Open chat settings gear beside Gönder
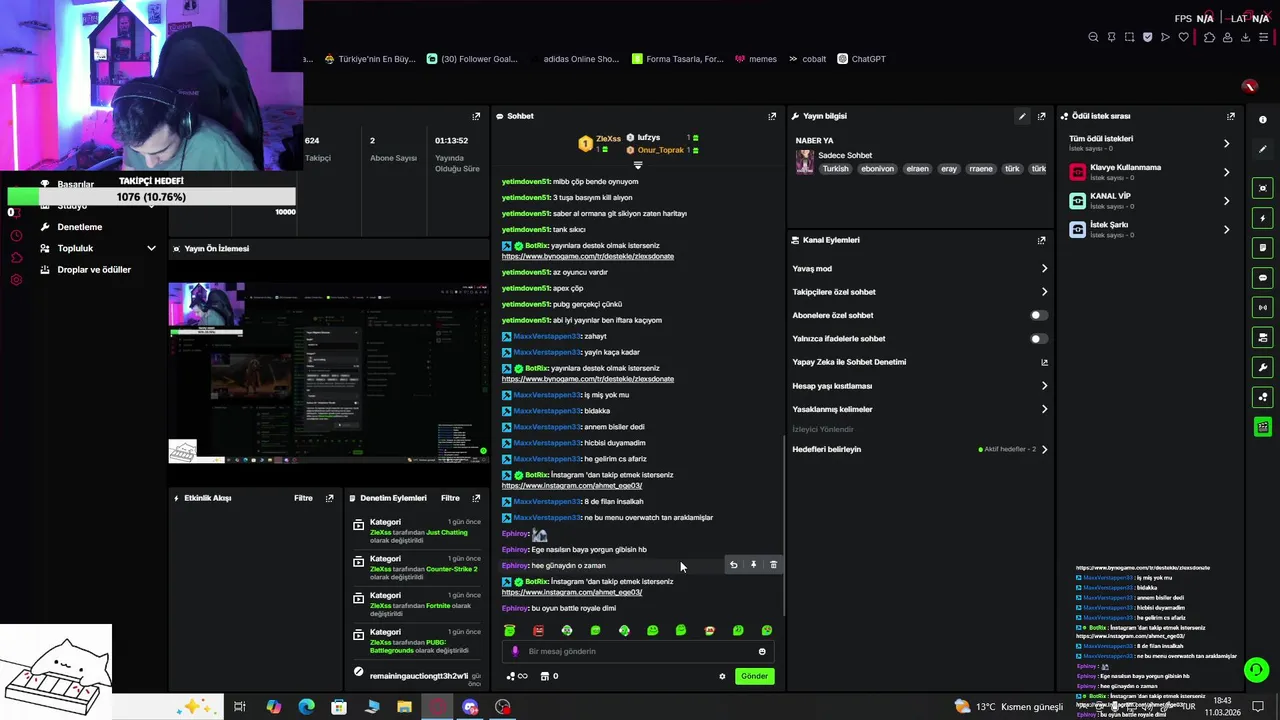 click(x=722, y=676)
